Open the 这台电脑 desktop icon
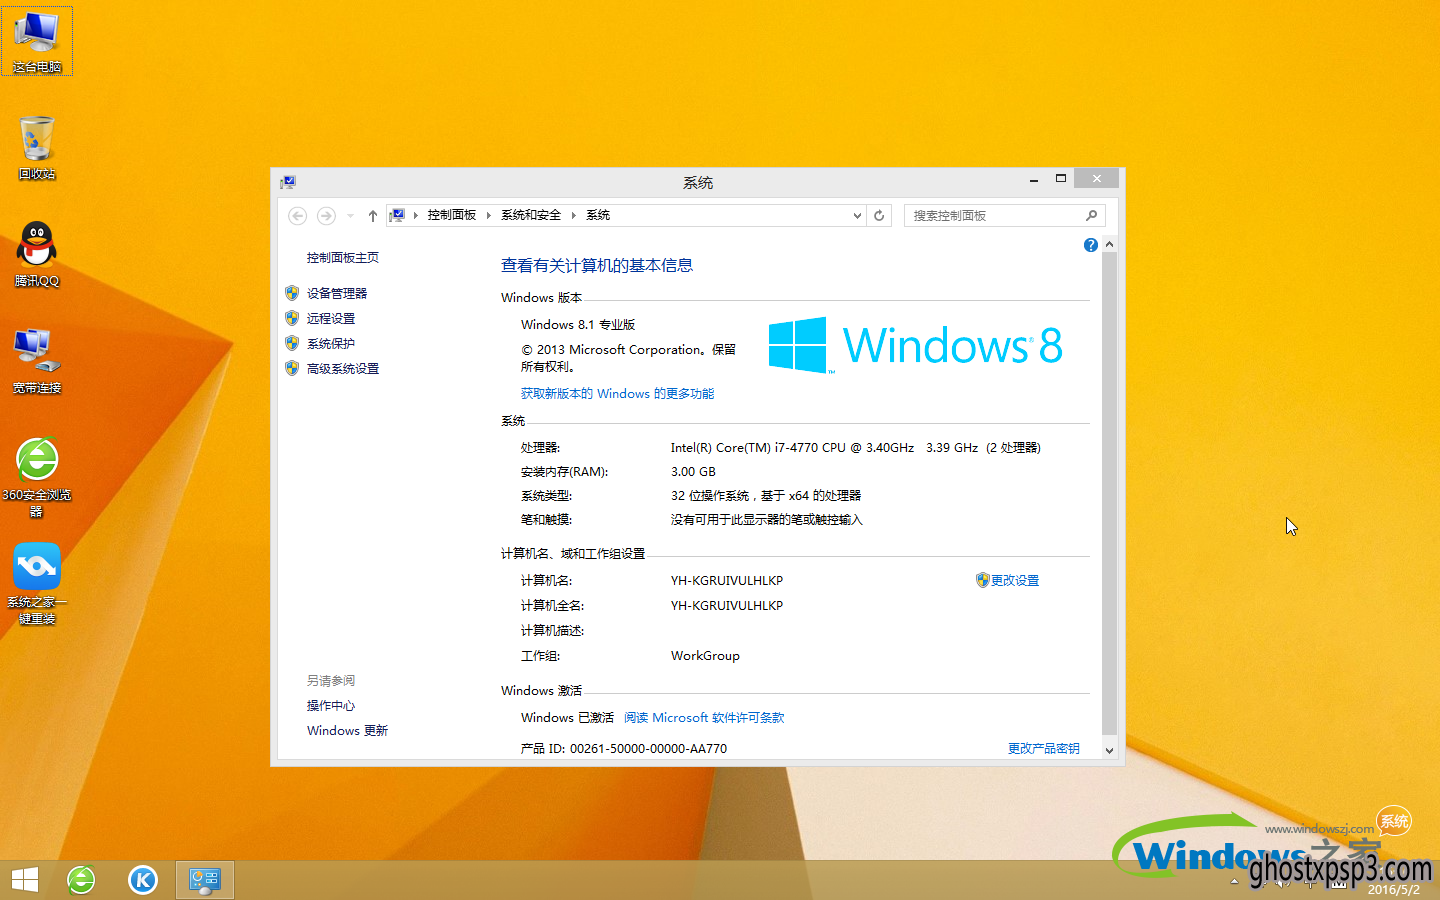Screen dimensions: 1440x900 tap(37, 41)
